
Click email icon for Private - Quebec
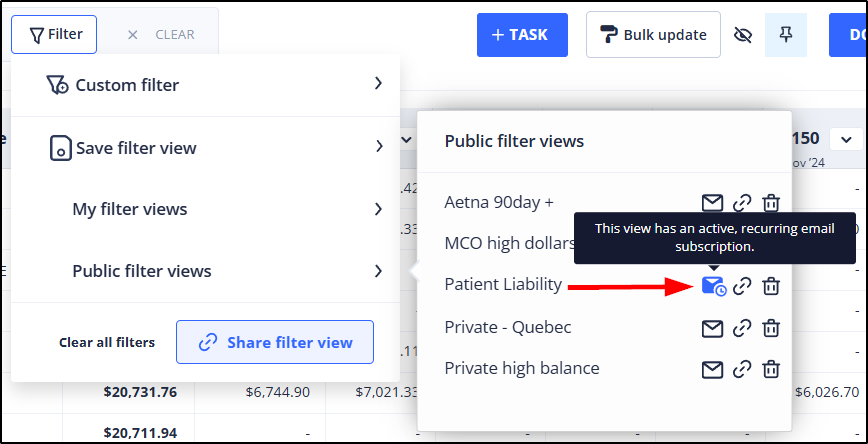pos(711,328)
